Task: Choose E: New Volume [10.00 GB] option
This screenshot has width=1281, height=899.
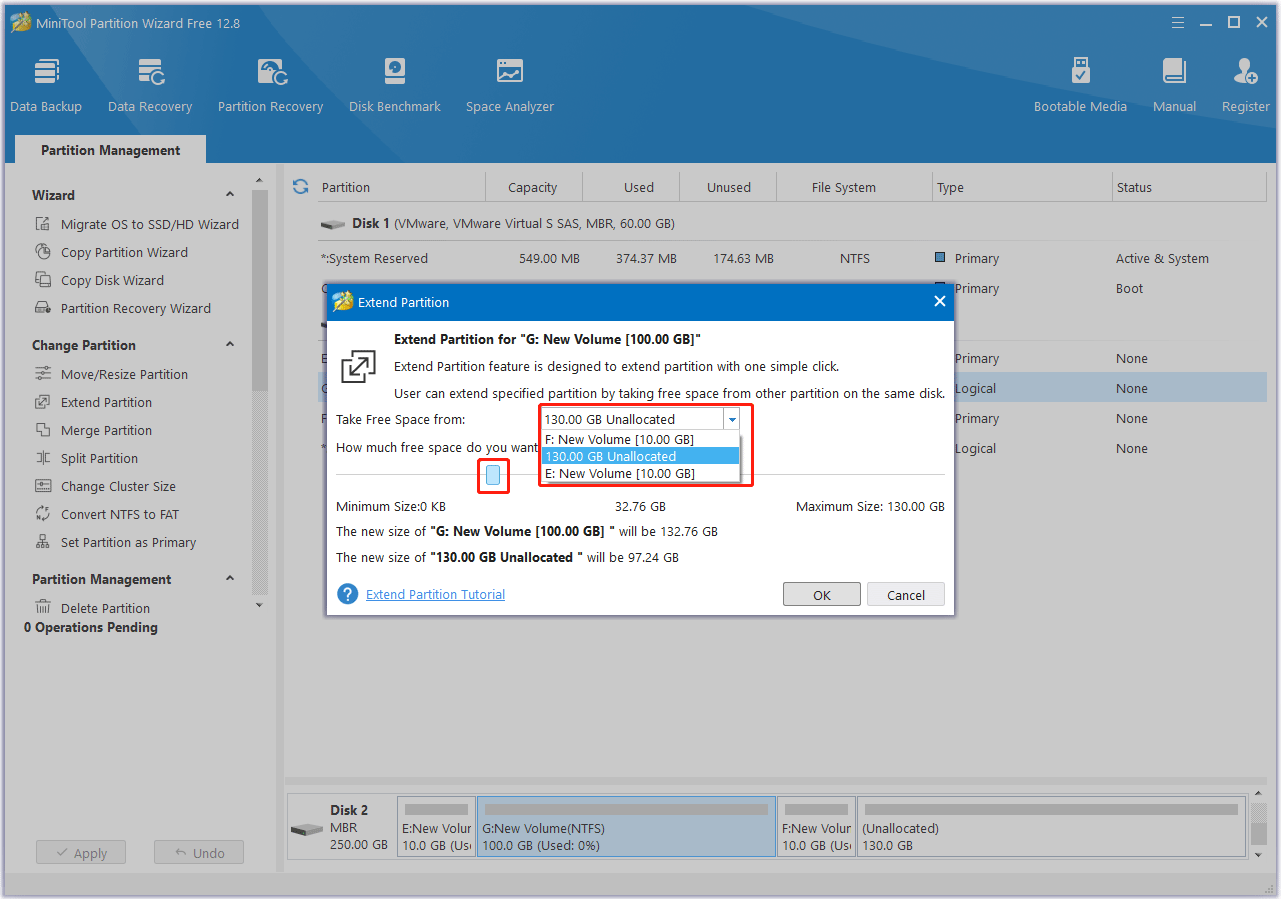Action: (x=640, y=474)
